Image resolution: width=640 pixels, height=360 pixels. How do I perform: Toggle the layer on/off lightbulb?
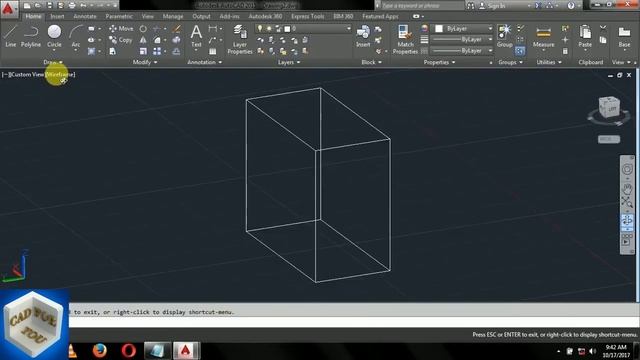(260, 29)
